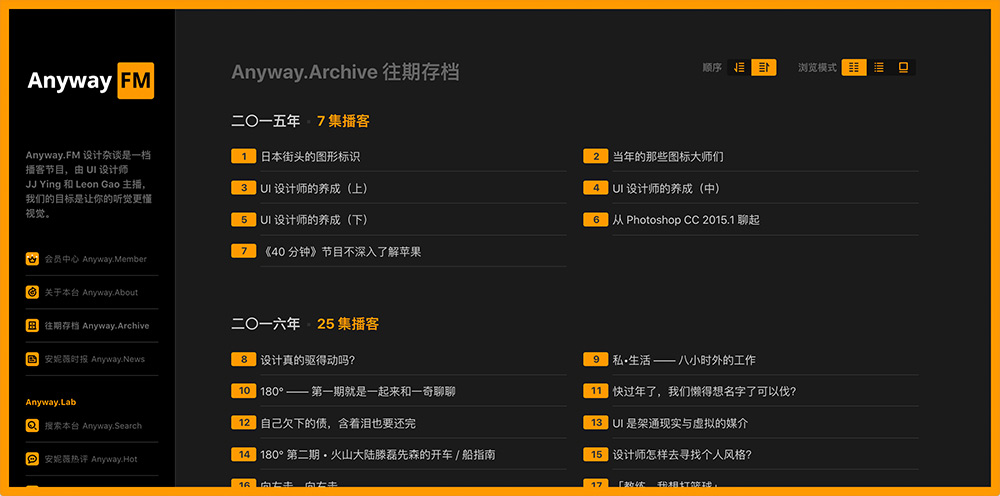Click the Anyway.Lab section heading
1000x496 pixels.
pyautogui.click(x=51, y=402)
